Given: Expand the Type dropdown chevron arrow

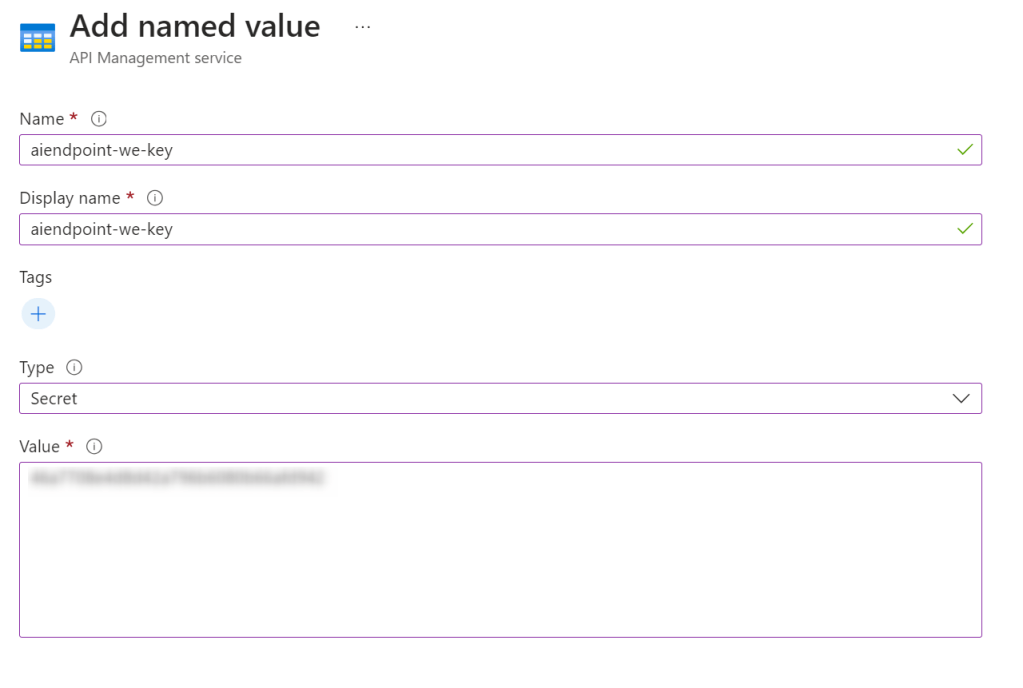Looking at the screenshot, I should 961,398.
